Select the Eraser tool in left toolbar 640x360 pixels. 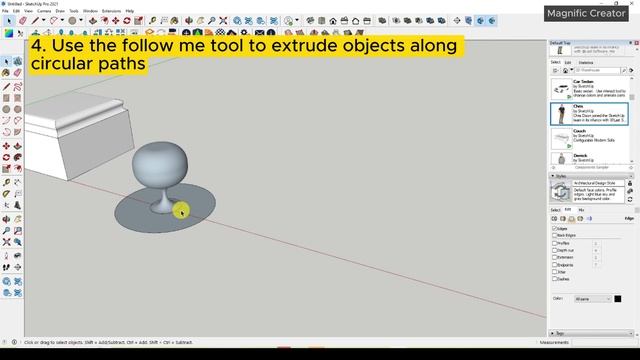tap(18, 73)
